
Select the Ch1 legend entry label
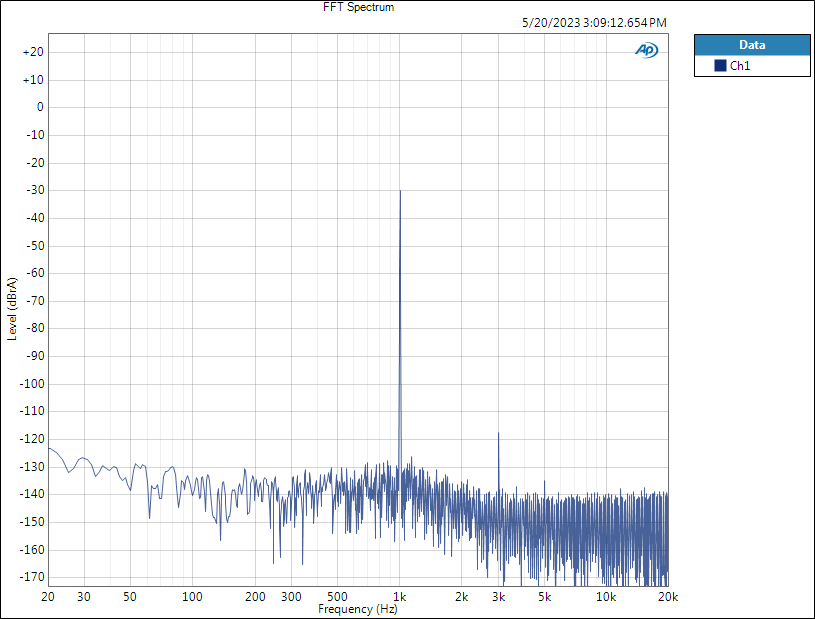(740, 65)
